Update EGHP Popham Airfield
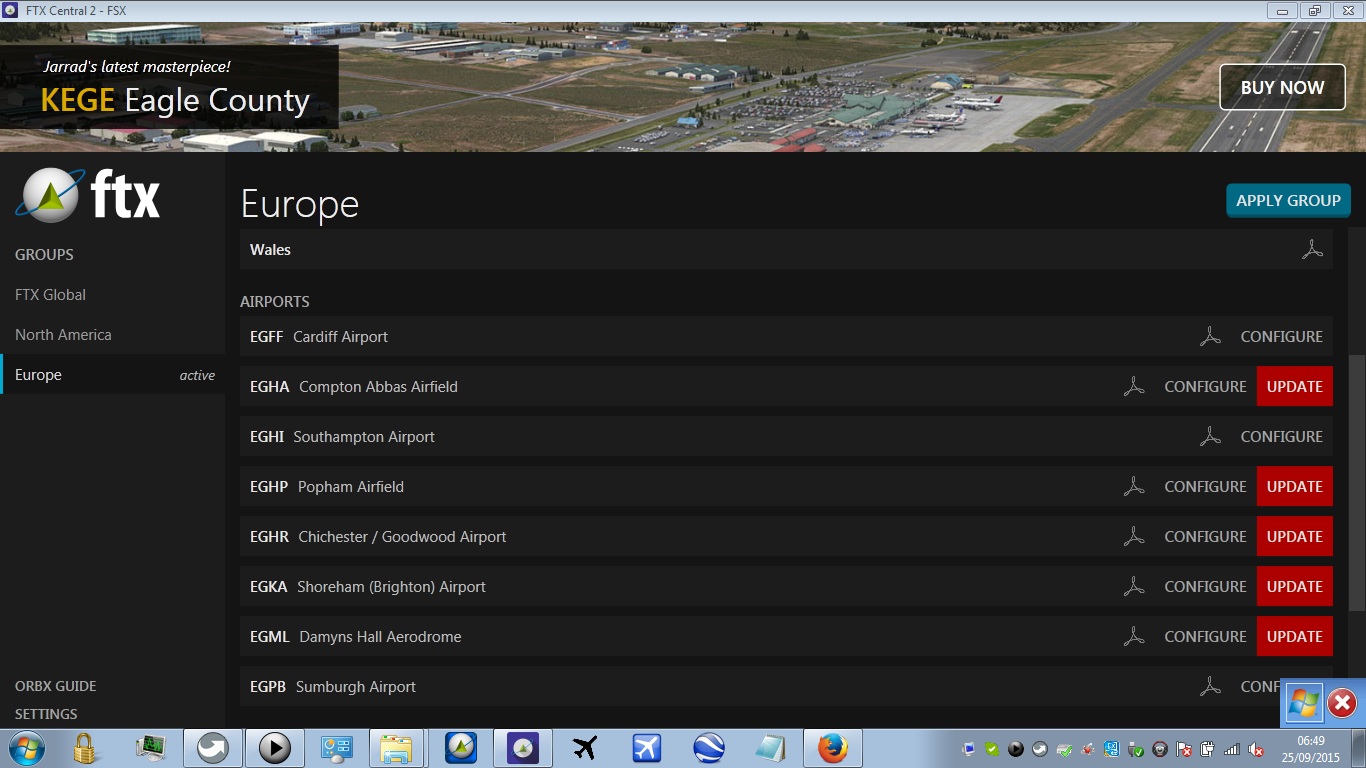 pyautogui.click(x=1294, y=487)
